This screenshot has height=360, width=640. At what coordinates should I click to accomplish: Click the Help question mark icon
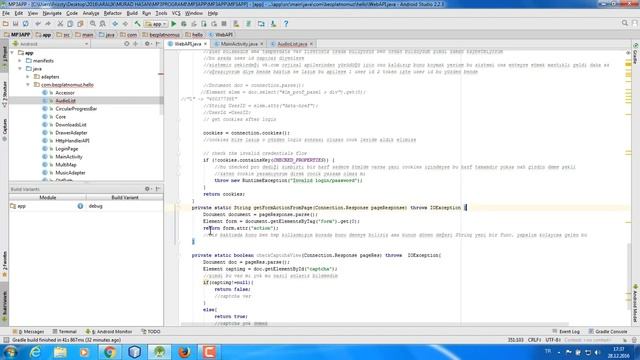pos(286,24)
